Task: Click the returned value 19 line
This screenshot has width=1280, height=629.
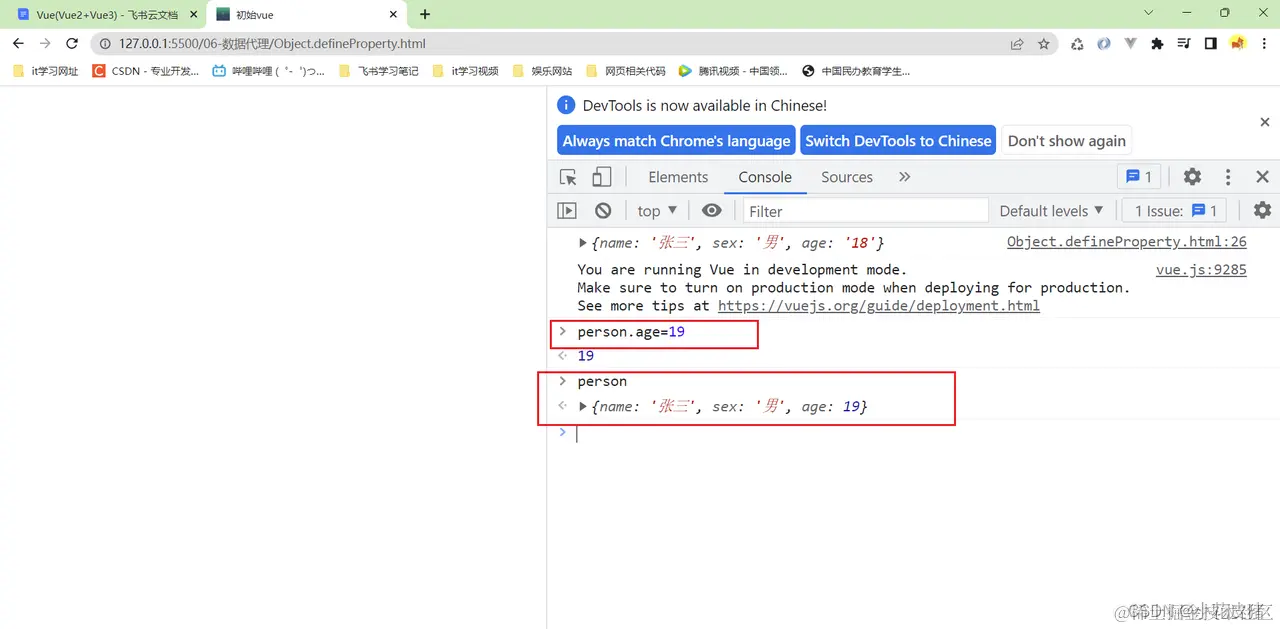Action: [x=586, y=356]
